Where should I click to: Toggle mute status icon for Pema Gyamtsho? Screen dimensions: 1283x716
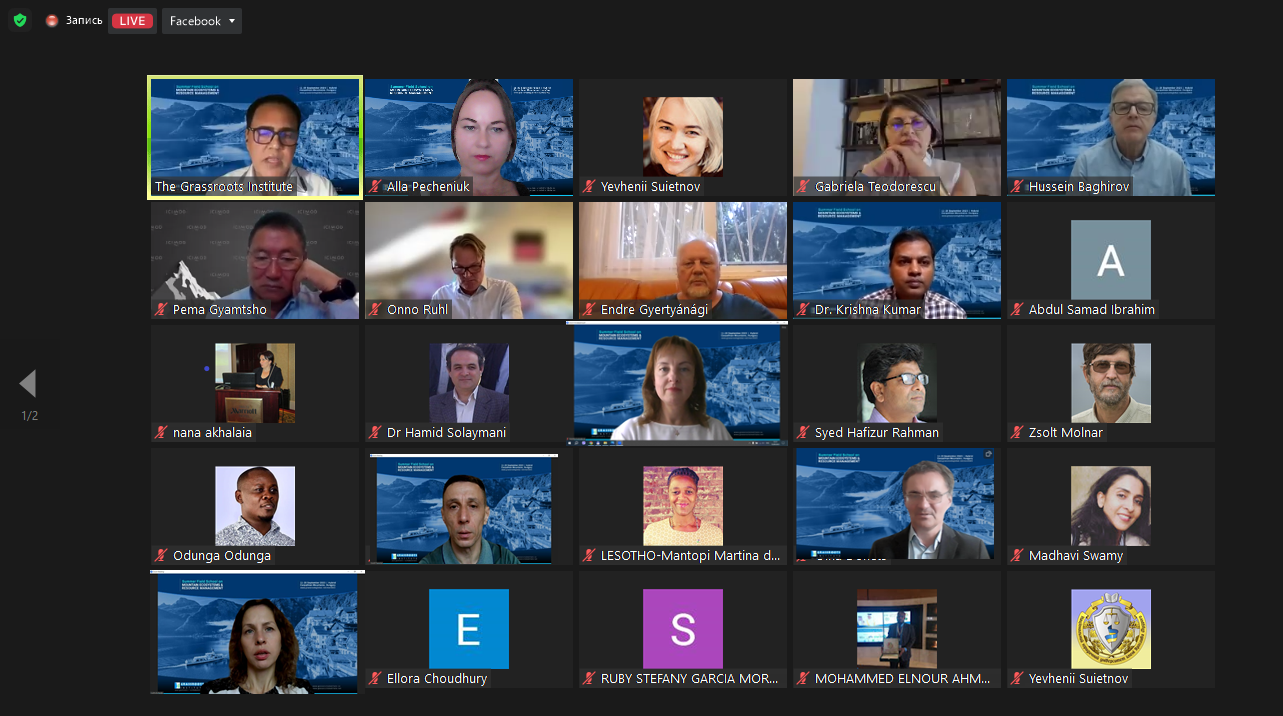(x=161, y=310)
